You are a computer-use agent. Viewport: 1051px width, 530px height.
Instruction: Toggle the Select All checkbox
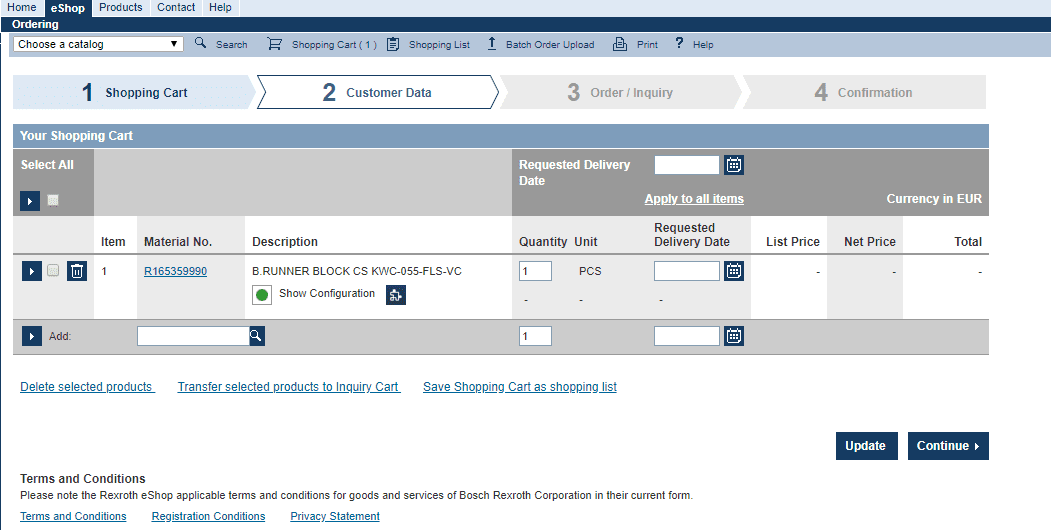tap(53, 201)
